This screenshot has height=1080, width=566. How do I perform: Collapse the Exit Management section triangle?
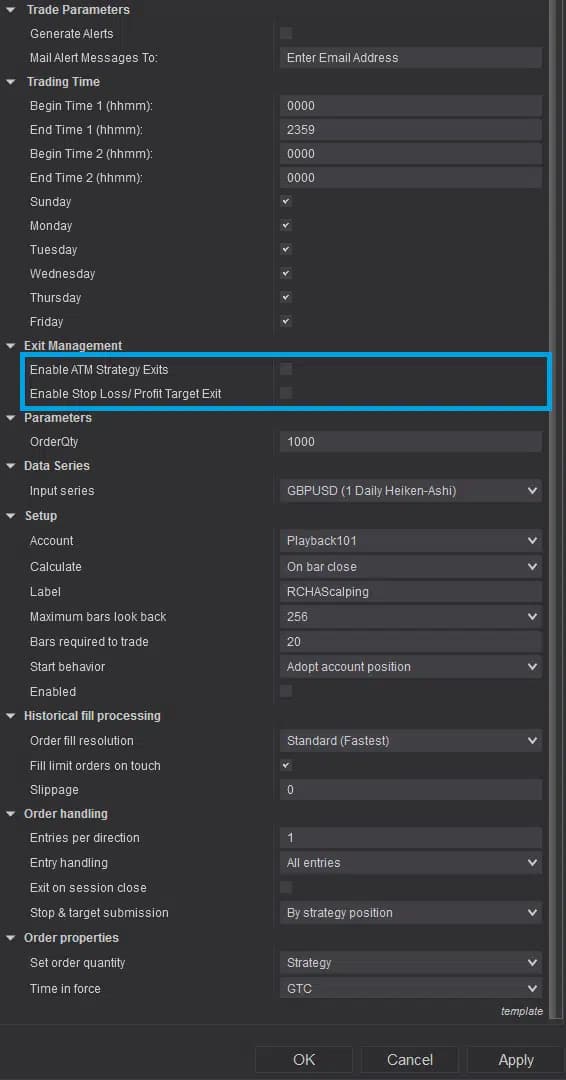click(11, 346)
